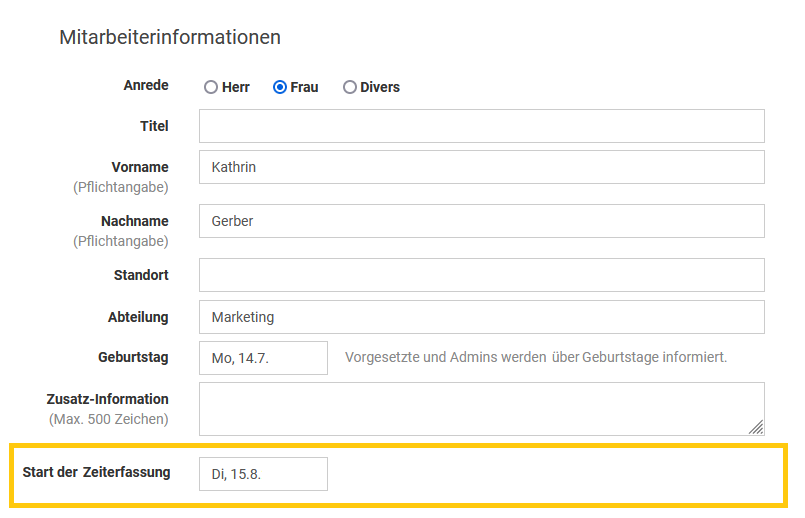Focus the Vorname field containing Kathrin
The width and height of the screenshot is (805, 518).
(x=481, y=167)
